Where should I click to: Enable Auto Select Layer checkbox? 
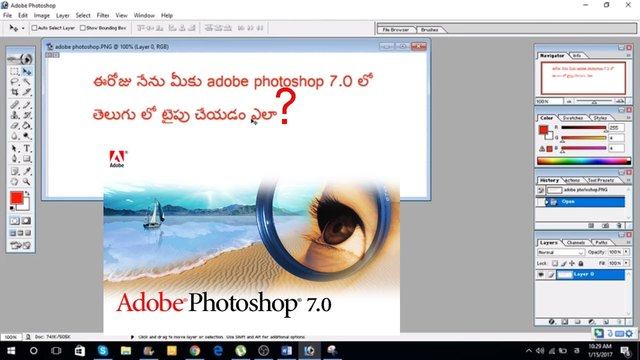click(34, 28)
